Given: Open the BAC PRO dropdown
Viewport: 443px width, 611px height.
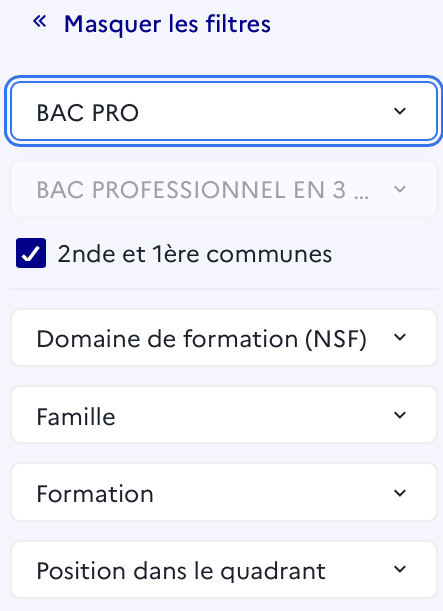Looking at the screenshot, I should point(224,111).
